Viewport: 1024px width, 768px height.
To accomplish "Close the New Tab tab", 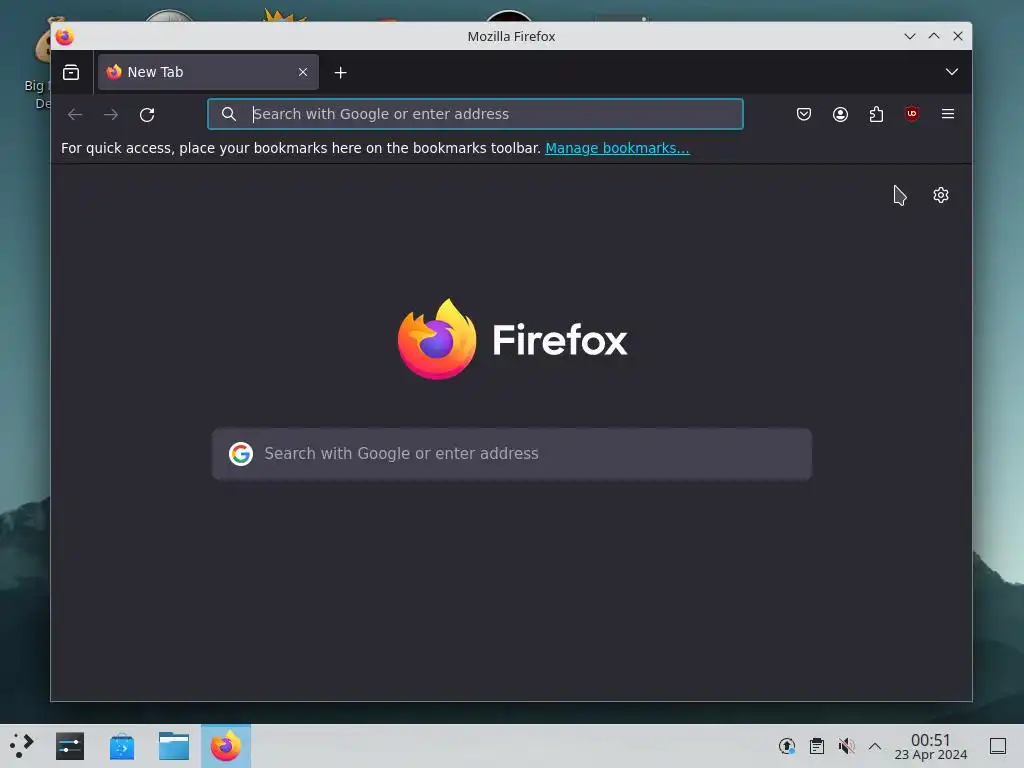I will click(303, 72).
